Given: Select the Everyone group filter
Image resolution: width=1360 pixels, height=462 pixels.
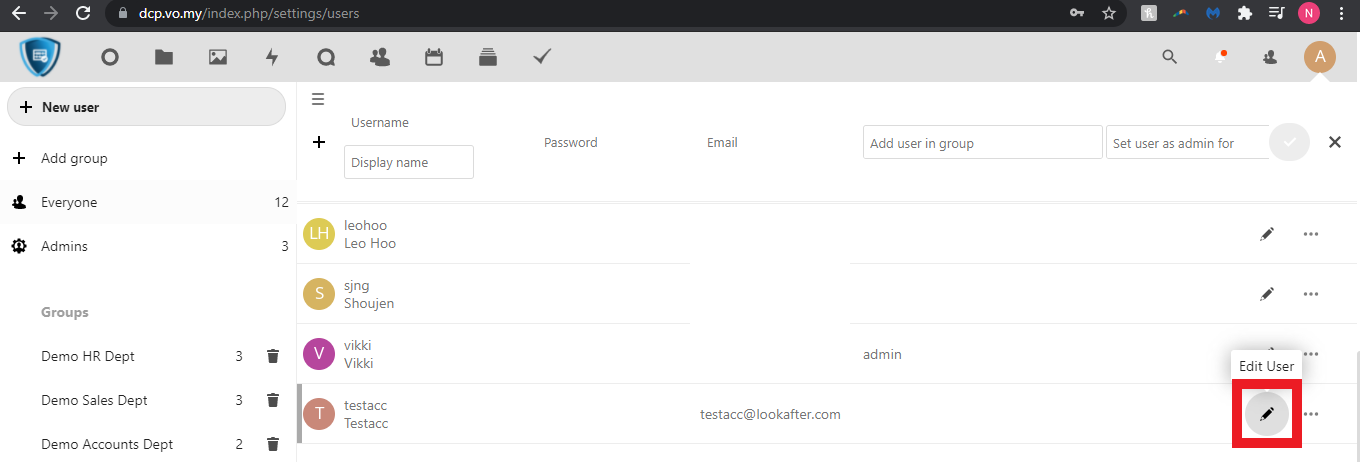Looking at the screenshot, I should click(69, 202).
